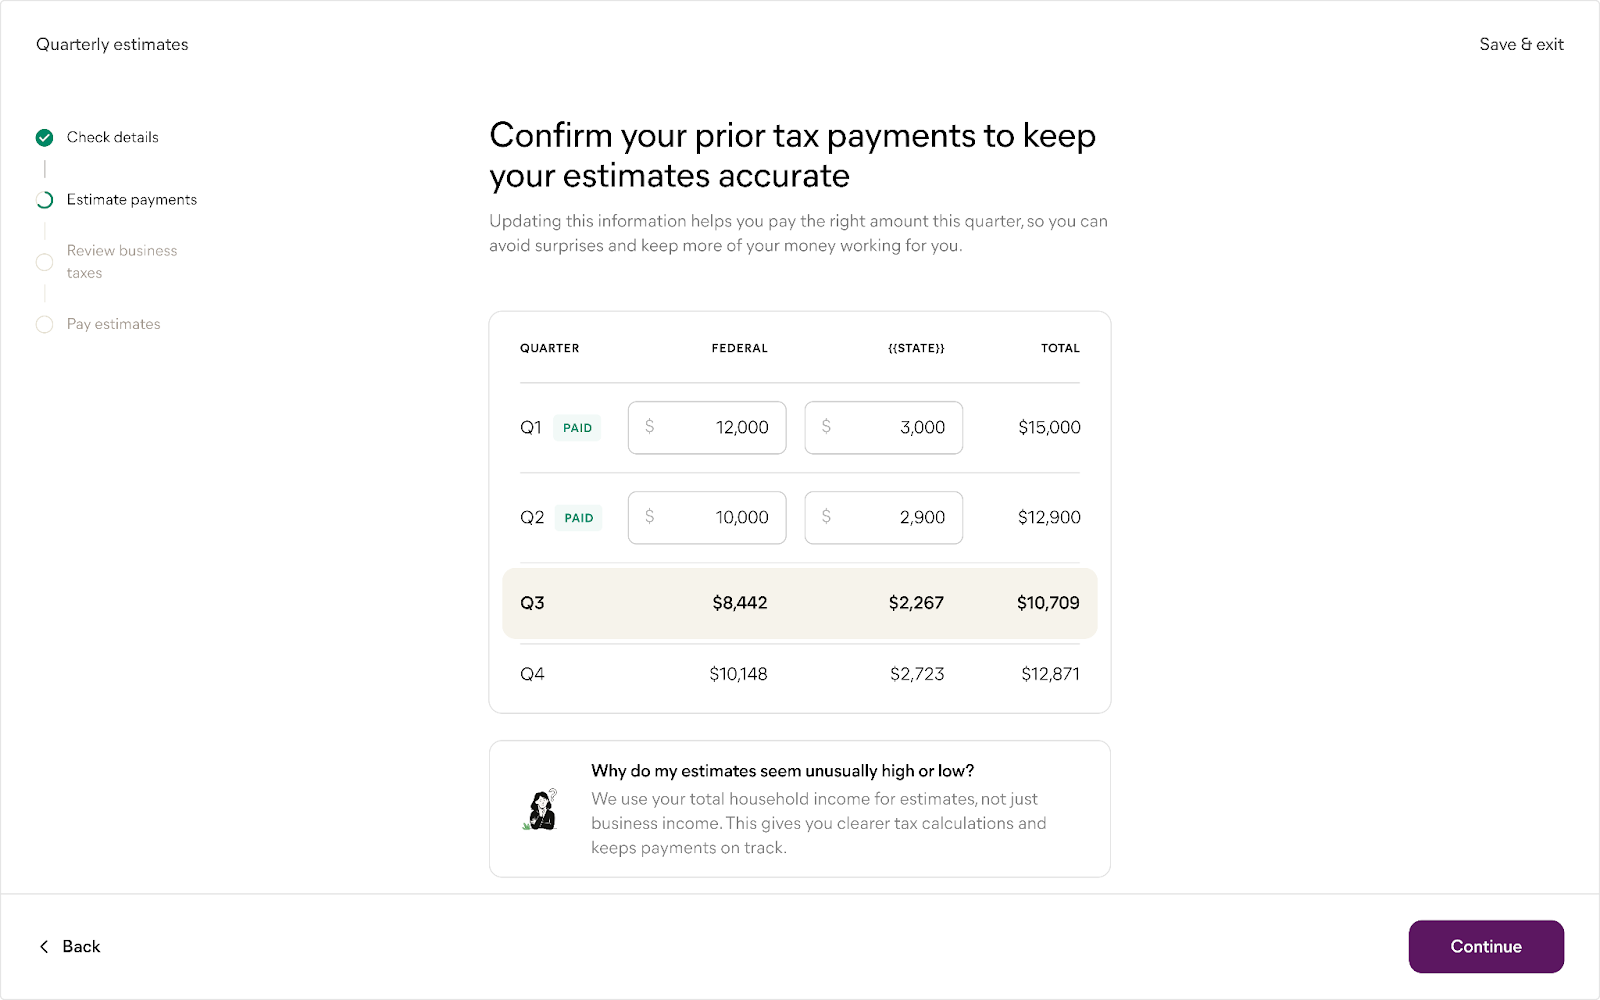Select the Estimate payments step
The height and width of the screenshot is (1000, 1600).
click(131, 200)
